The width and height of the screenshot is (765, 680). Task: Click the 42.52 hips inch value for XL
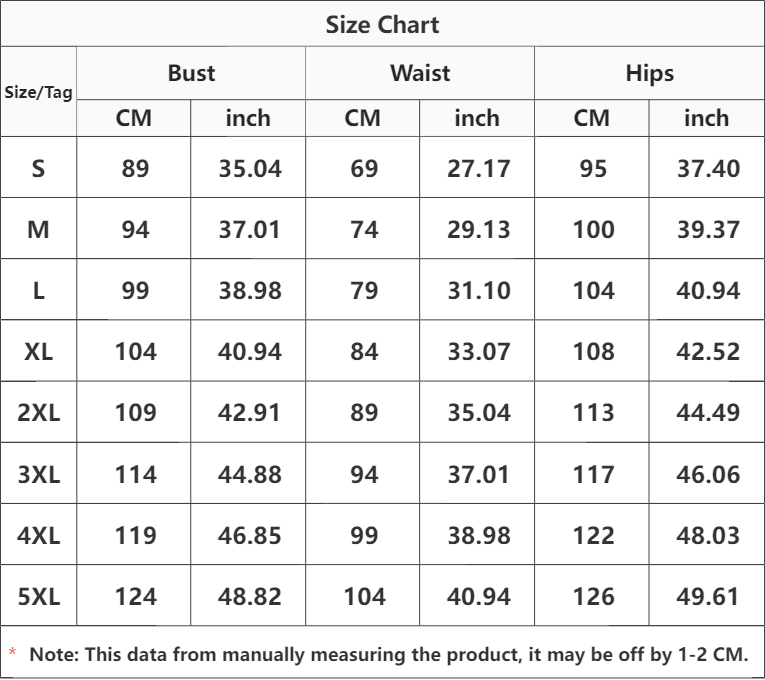pos(708,352)
